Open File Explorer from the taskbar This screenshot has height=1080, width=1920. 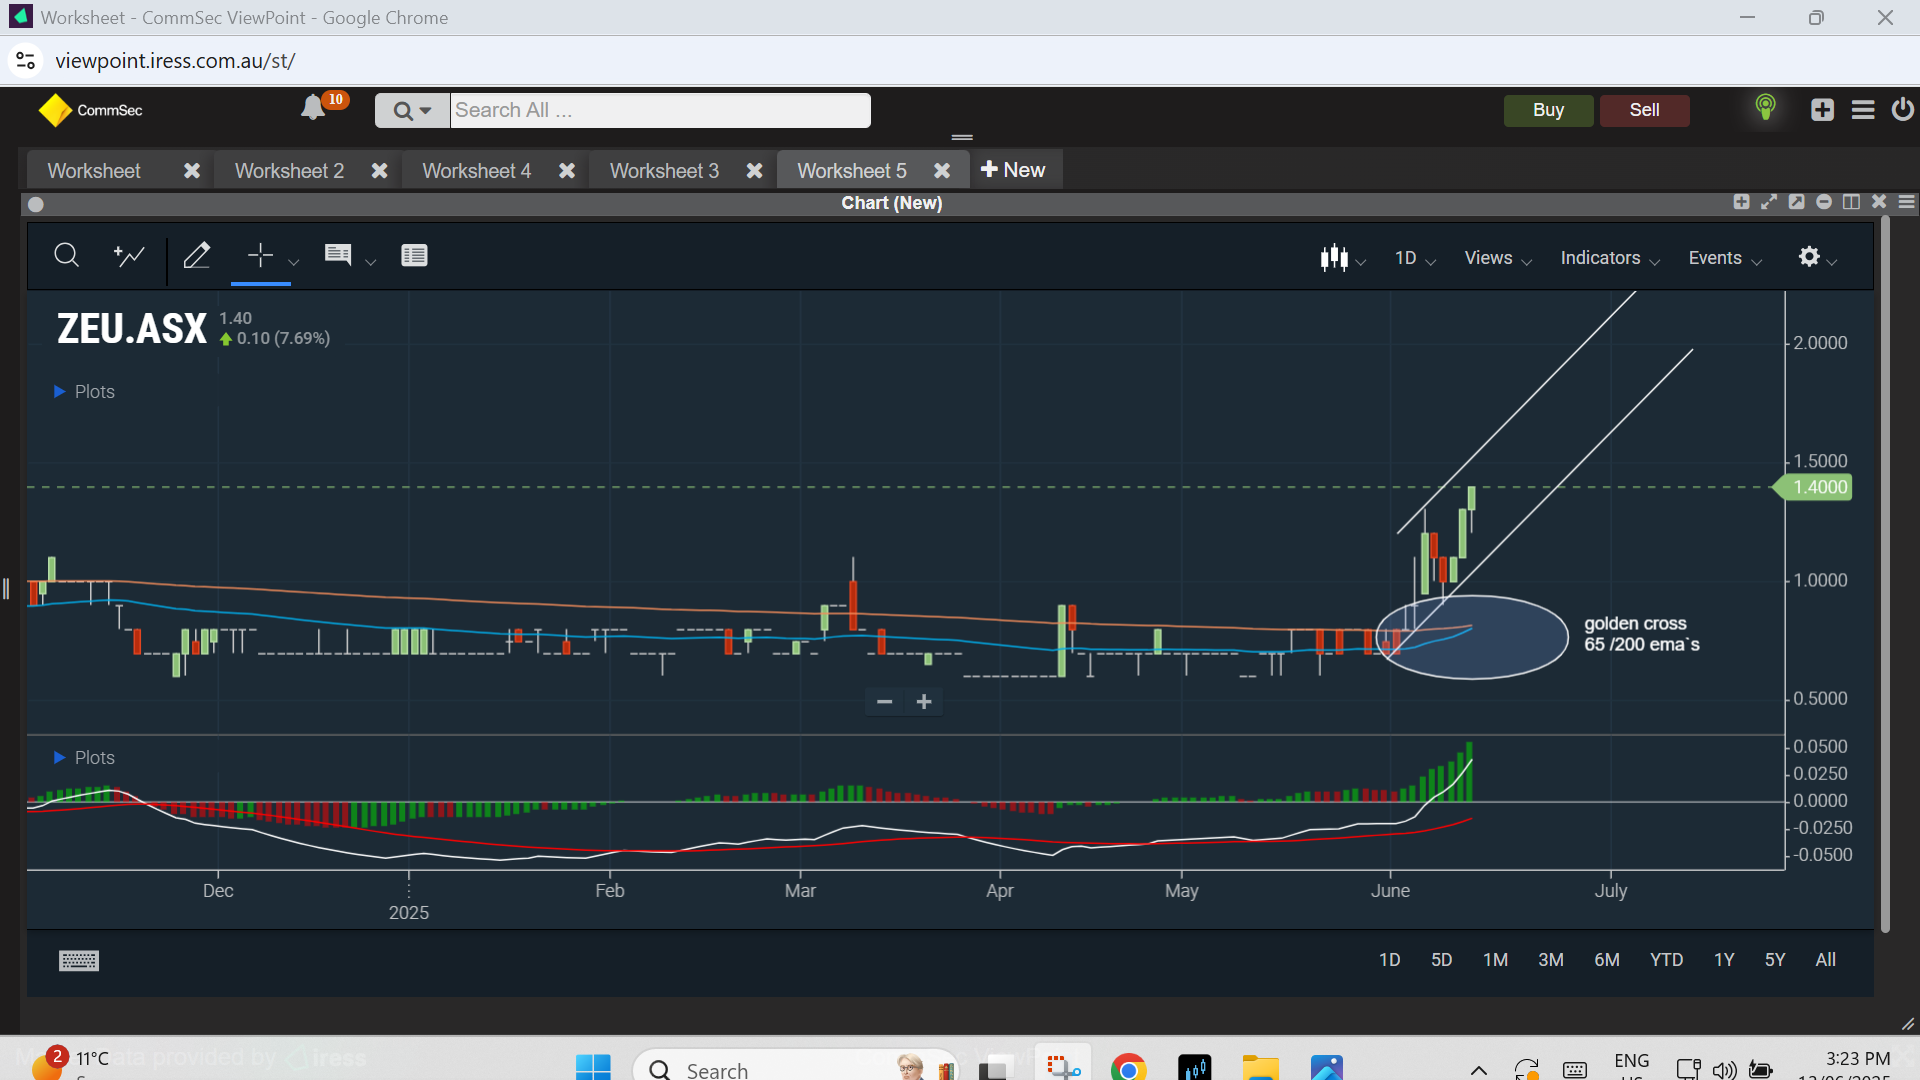(x=1260, y=1069)
